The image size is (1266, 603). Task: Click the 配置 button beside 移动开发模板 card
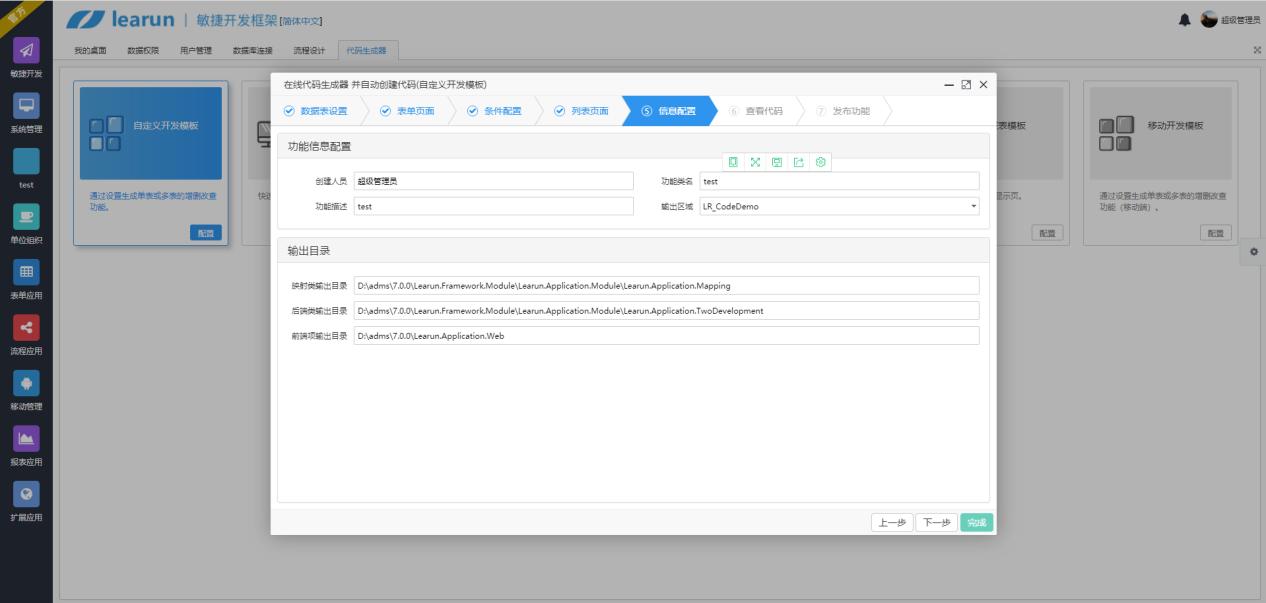click(x=1047, y=233)
